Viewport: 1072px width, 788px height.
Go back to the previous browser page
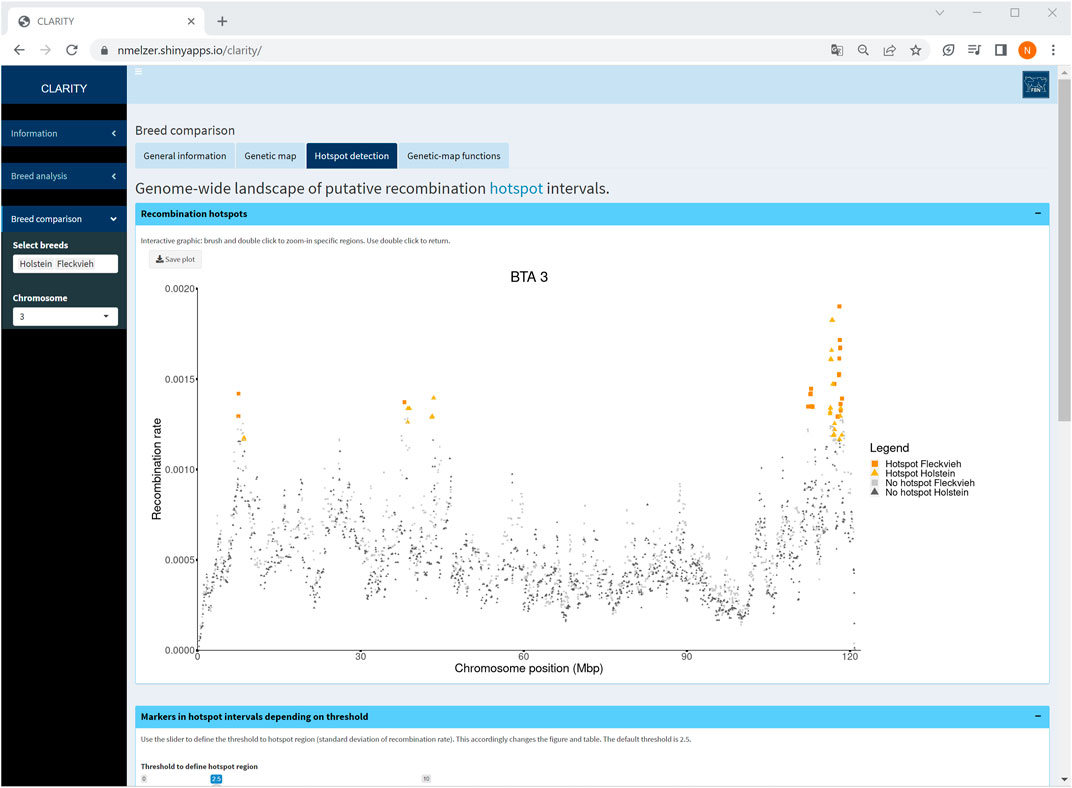[19, 50]
